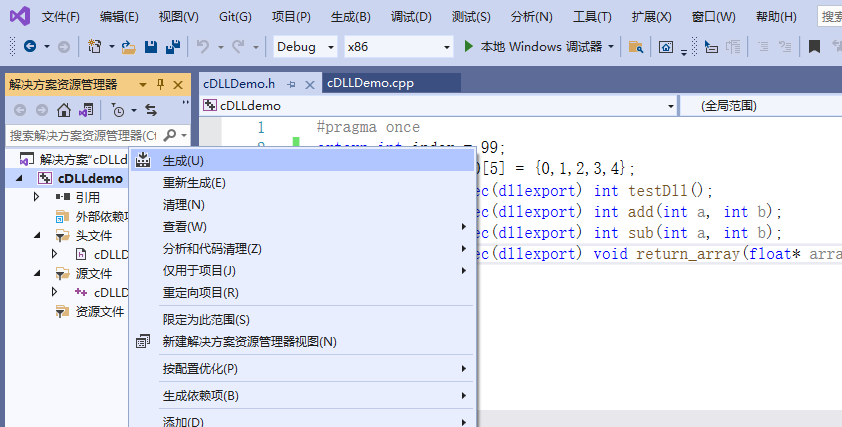The image size is (842, 427).
Task: Click the home icon in Solution Explorer
Action: point(64,110)
